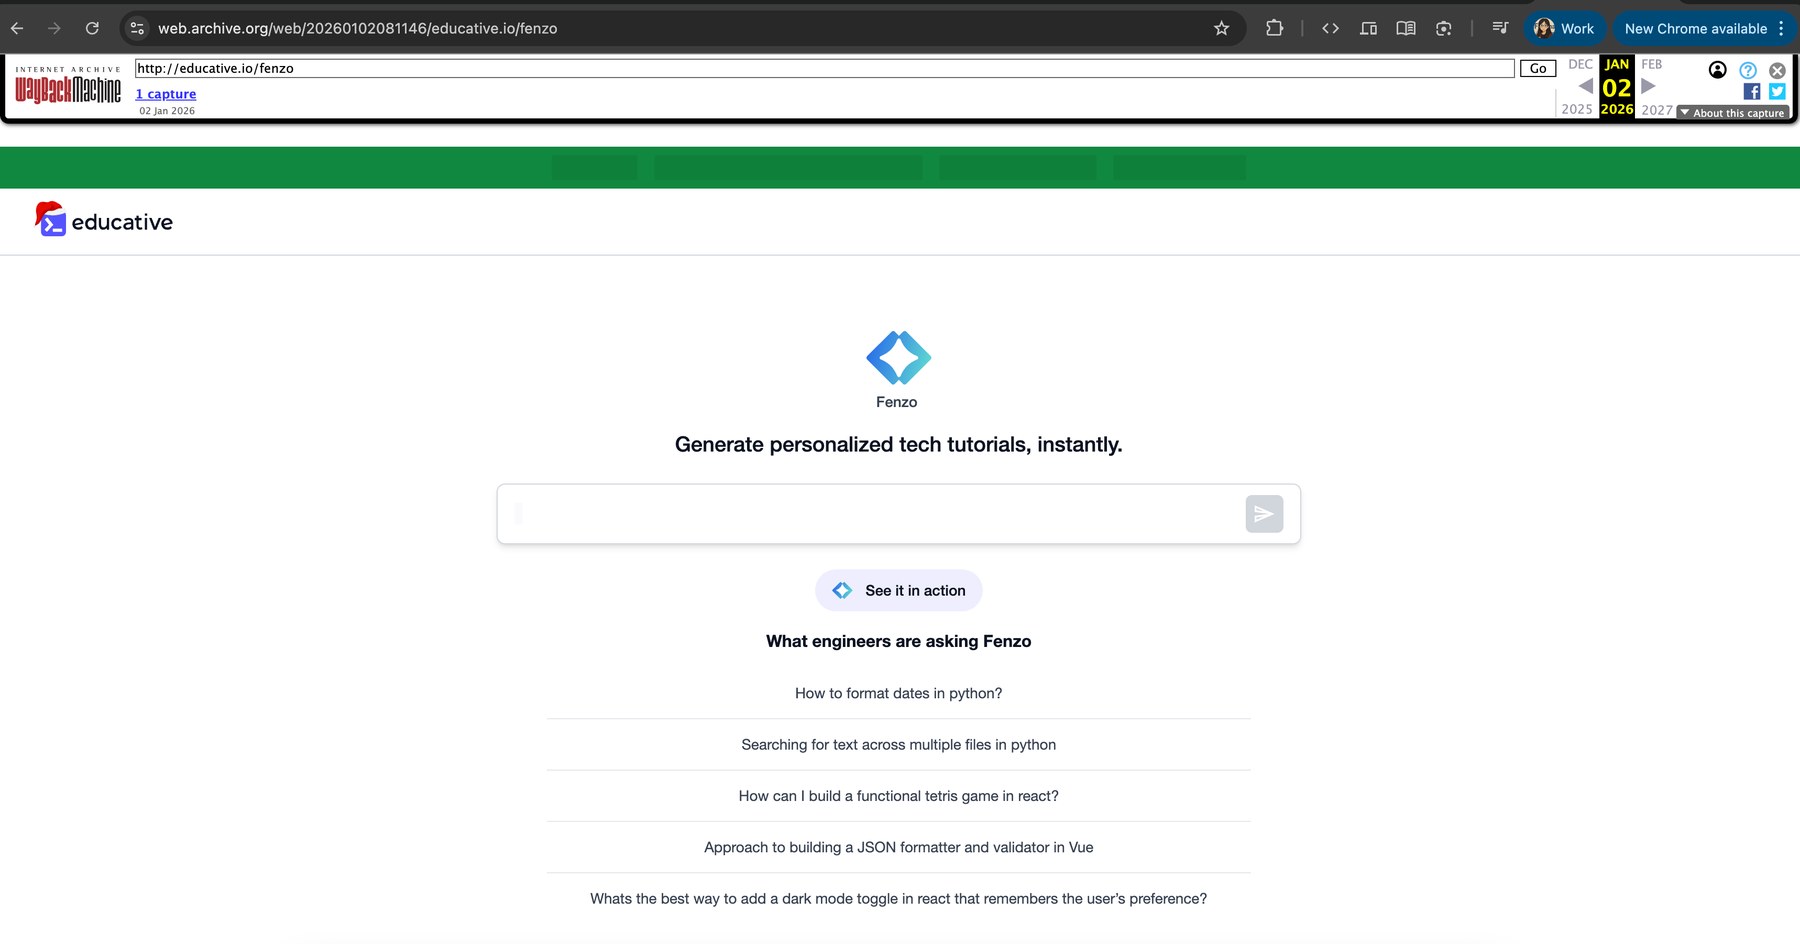Open the media controls playlist icon
This screenshot has height=944, width=1800.
[x=1500, y=28]
